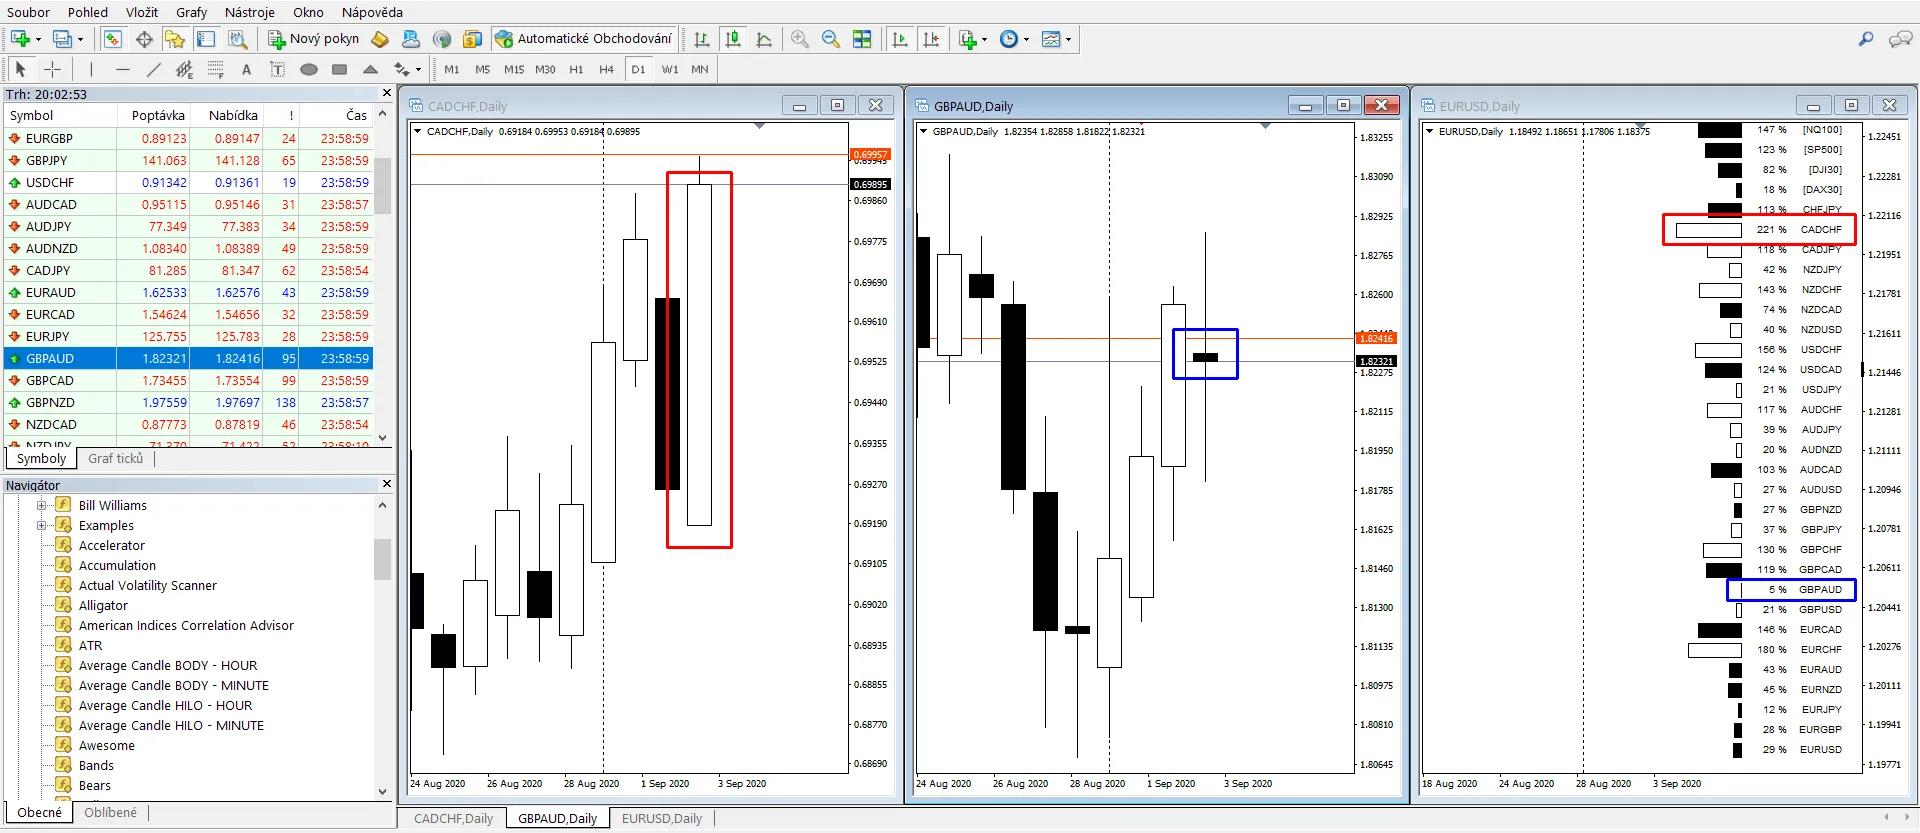Switch chart to line chart type

[764, 39]
